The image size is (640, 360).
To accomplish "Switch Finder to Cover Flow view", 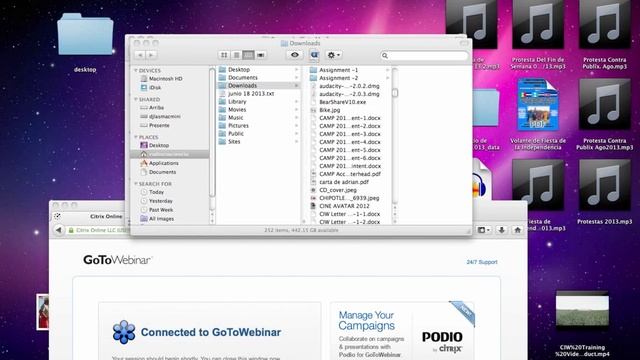I will (261, 55).
